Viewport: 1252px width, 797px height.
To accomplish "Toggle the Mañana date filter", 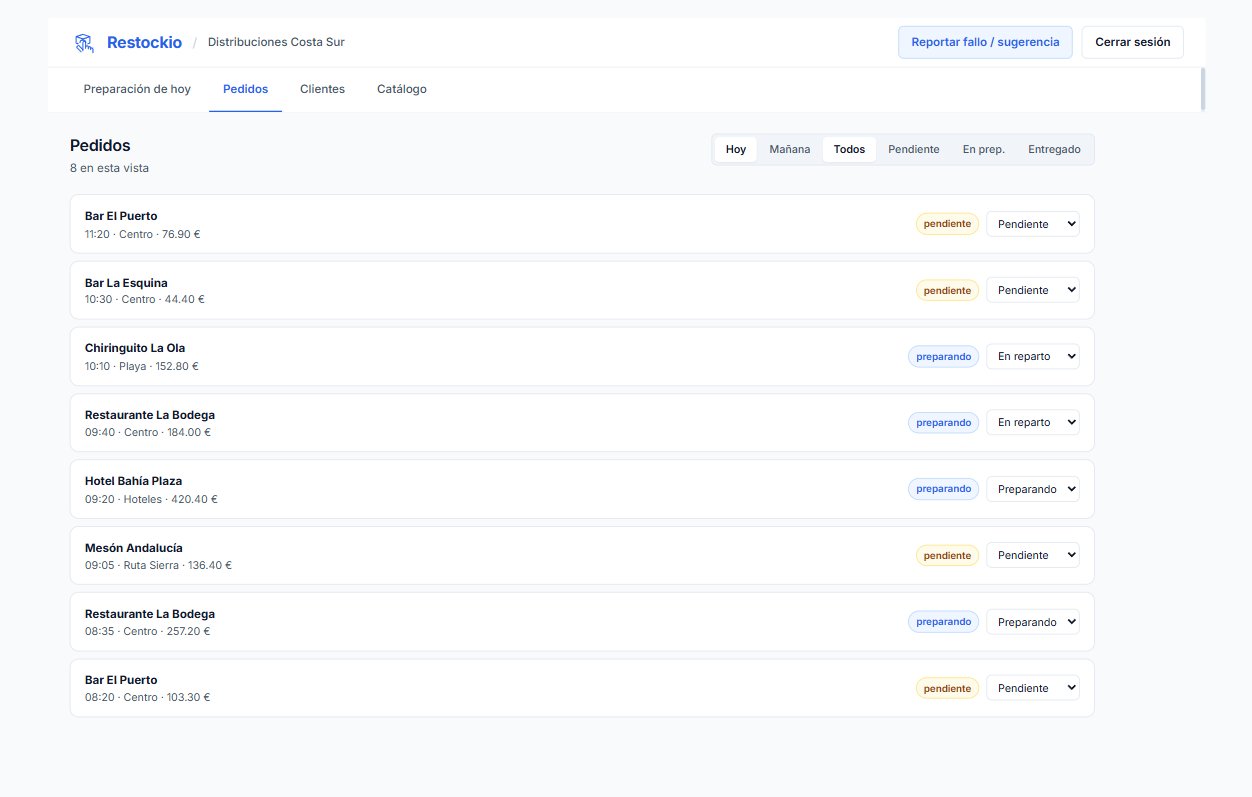I will [x=789, y=150].
